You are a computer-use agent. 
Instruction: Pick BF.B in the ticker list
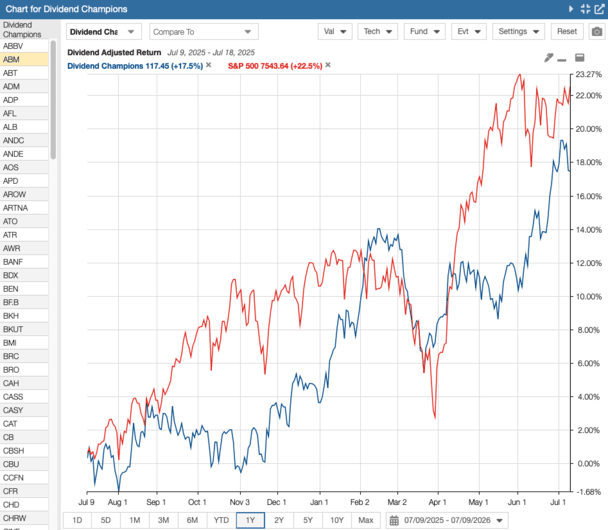[x=24, y=302]
